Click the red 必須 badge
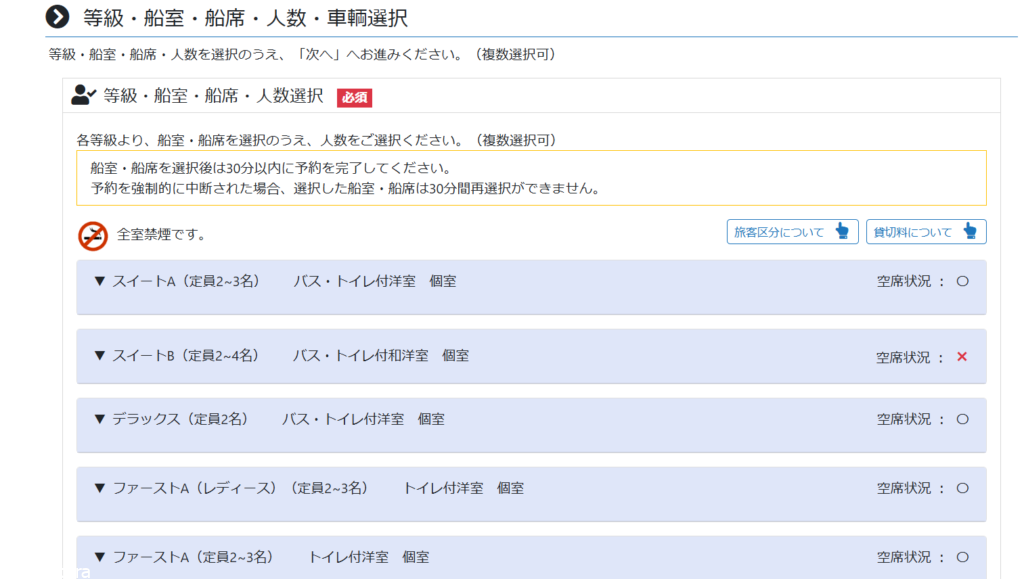 pos(354,97)
